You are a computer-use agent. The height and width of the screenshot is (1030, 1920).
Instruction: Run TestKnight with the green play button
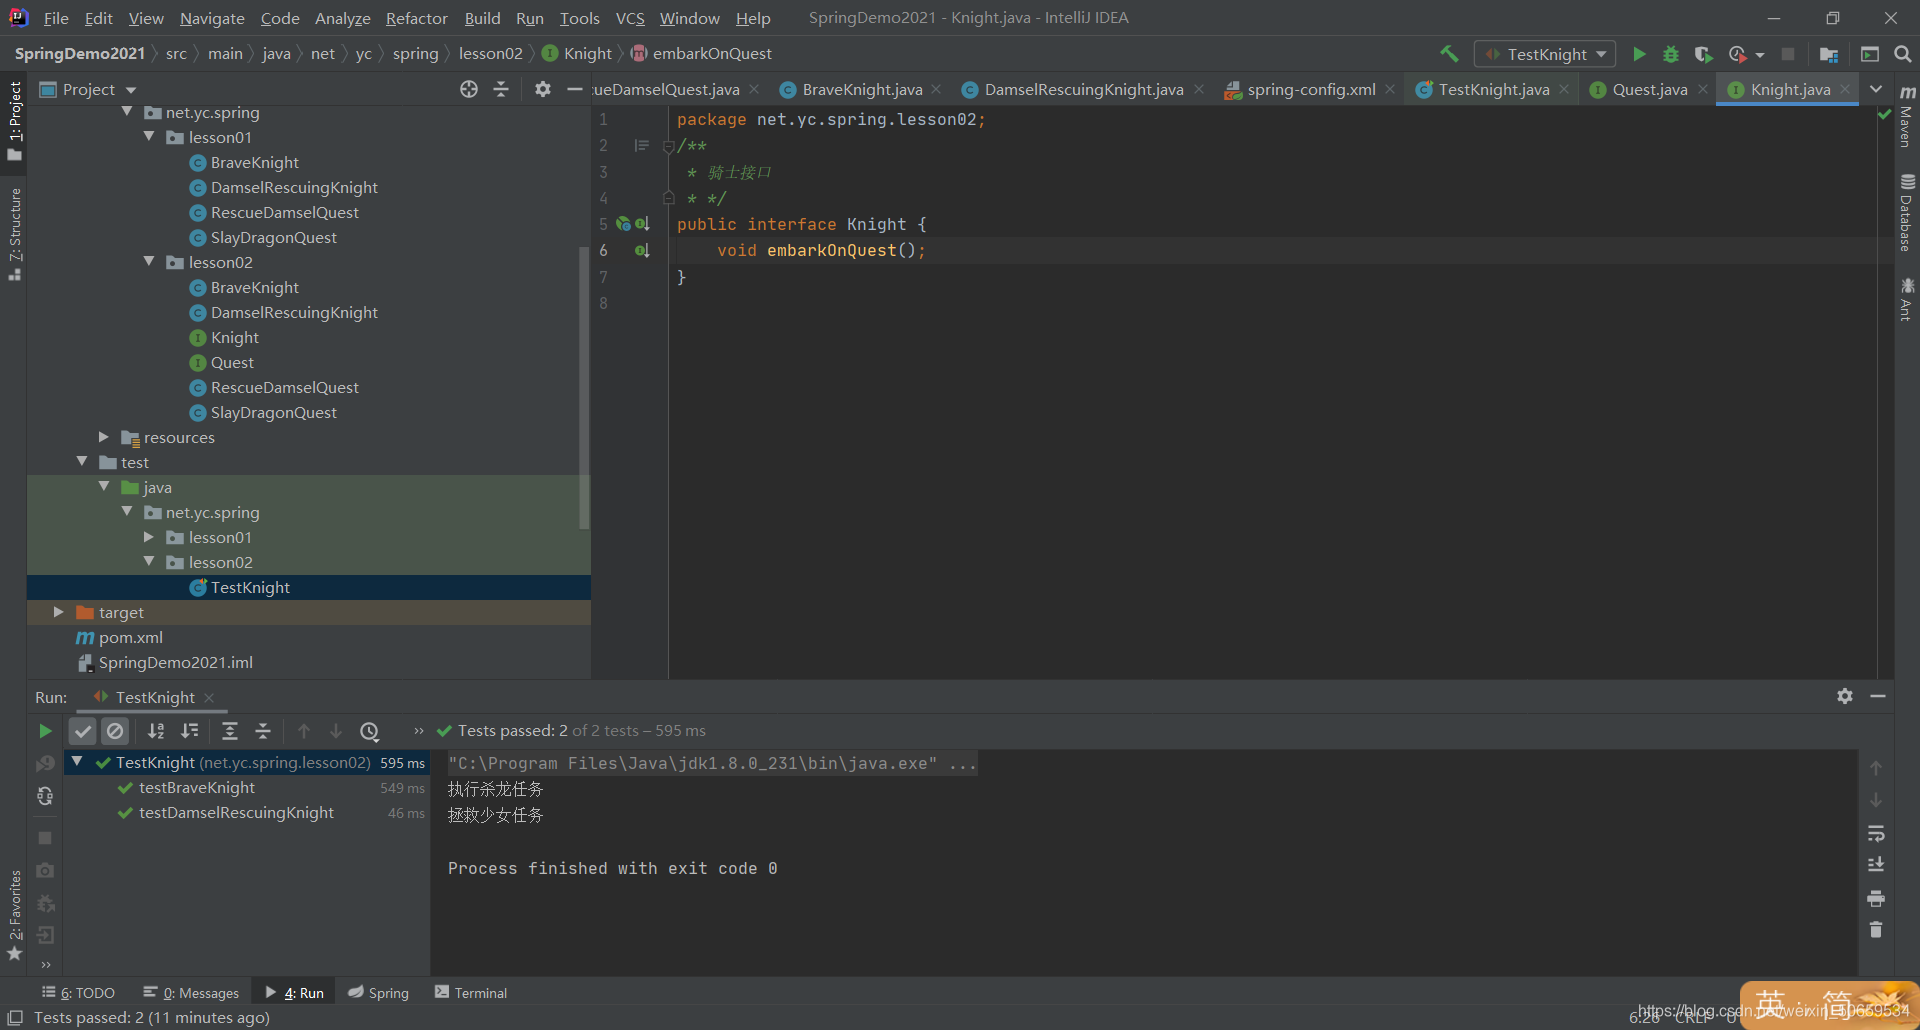coord(1639,54)
